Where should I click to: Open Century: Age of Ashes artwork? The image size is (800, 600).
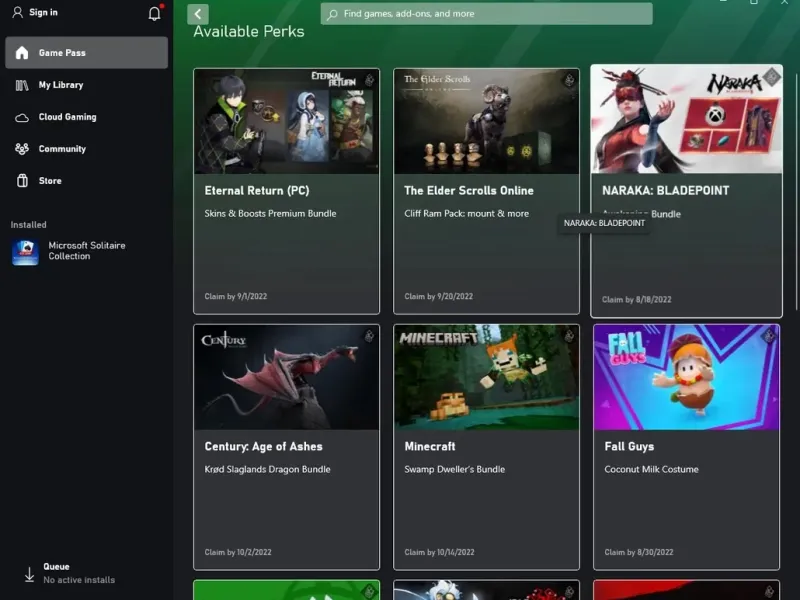286,378
